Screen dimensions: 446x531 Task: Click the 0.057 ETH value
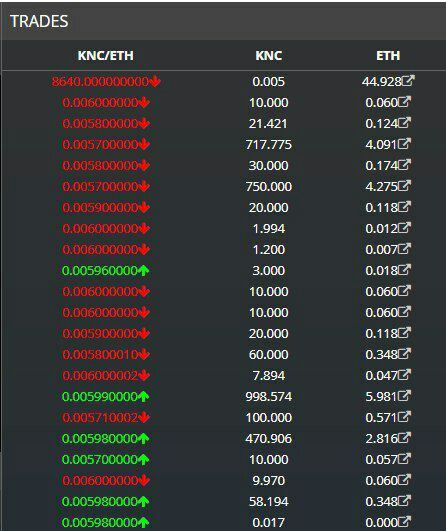click(x=381, y=460)
